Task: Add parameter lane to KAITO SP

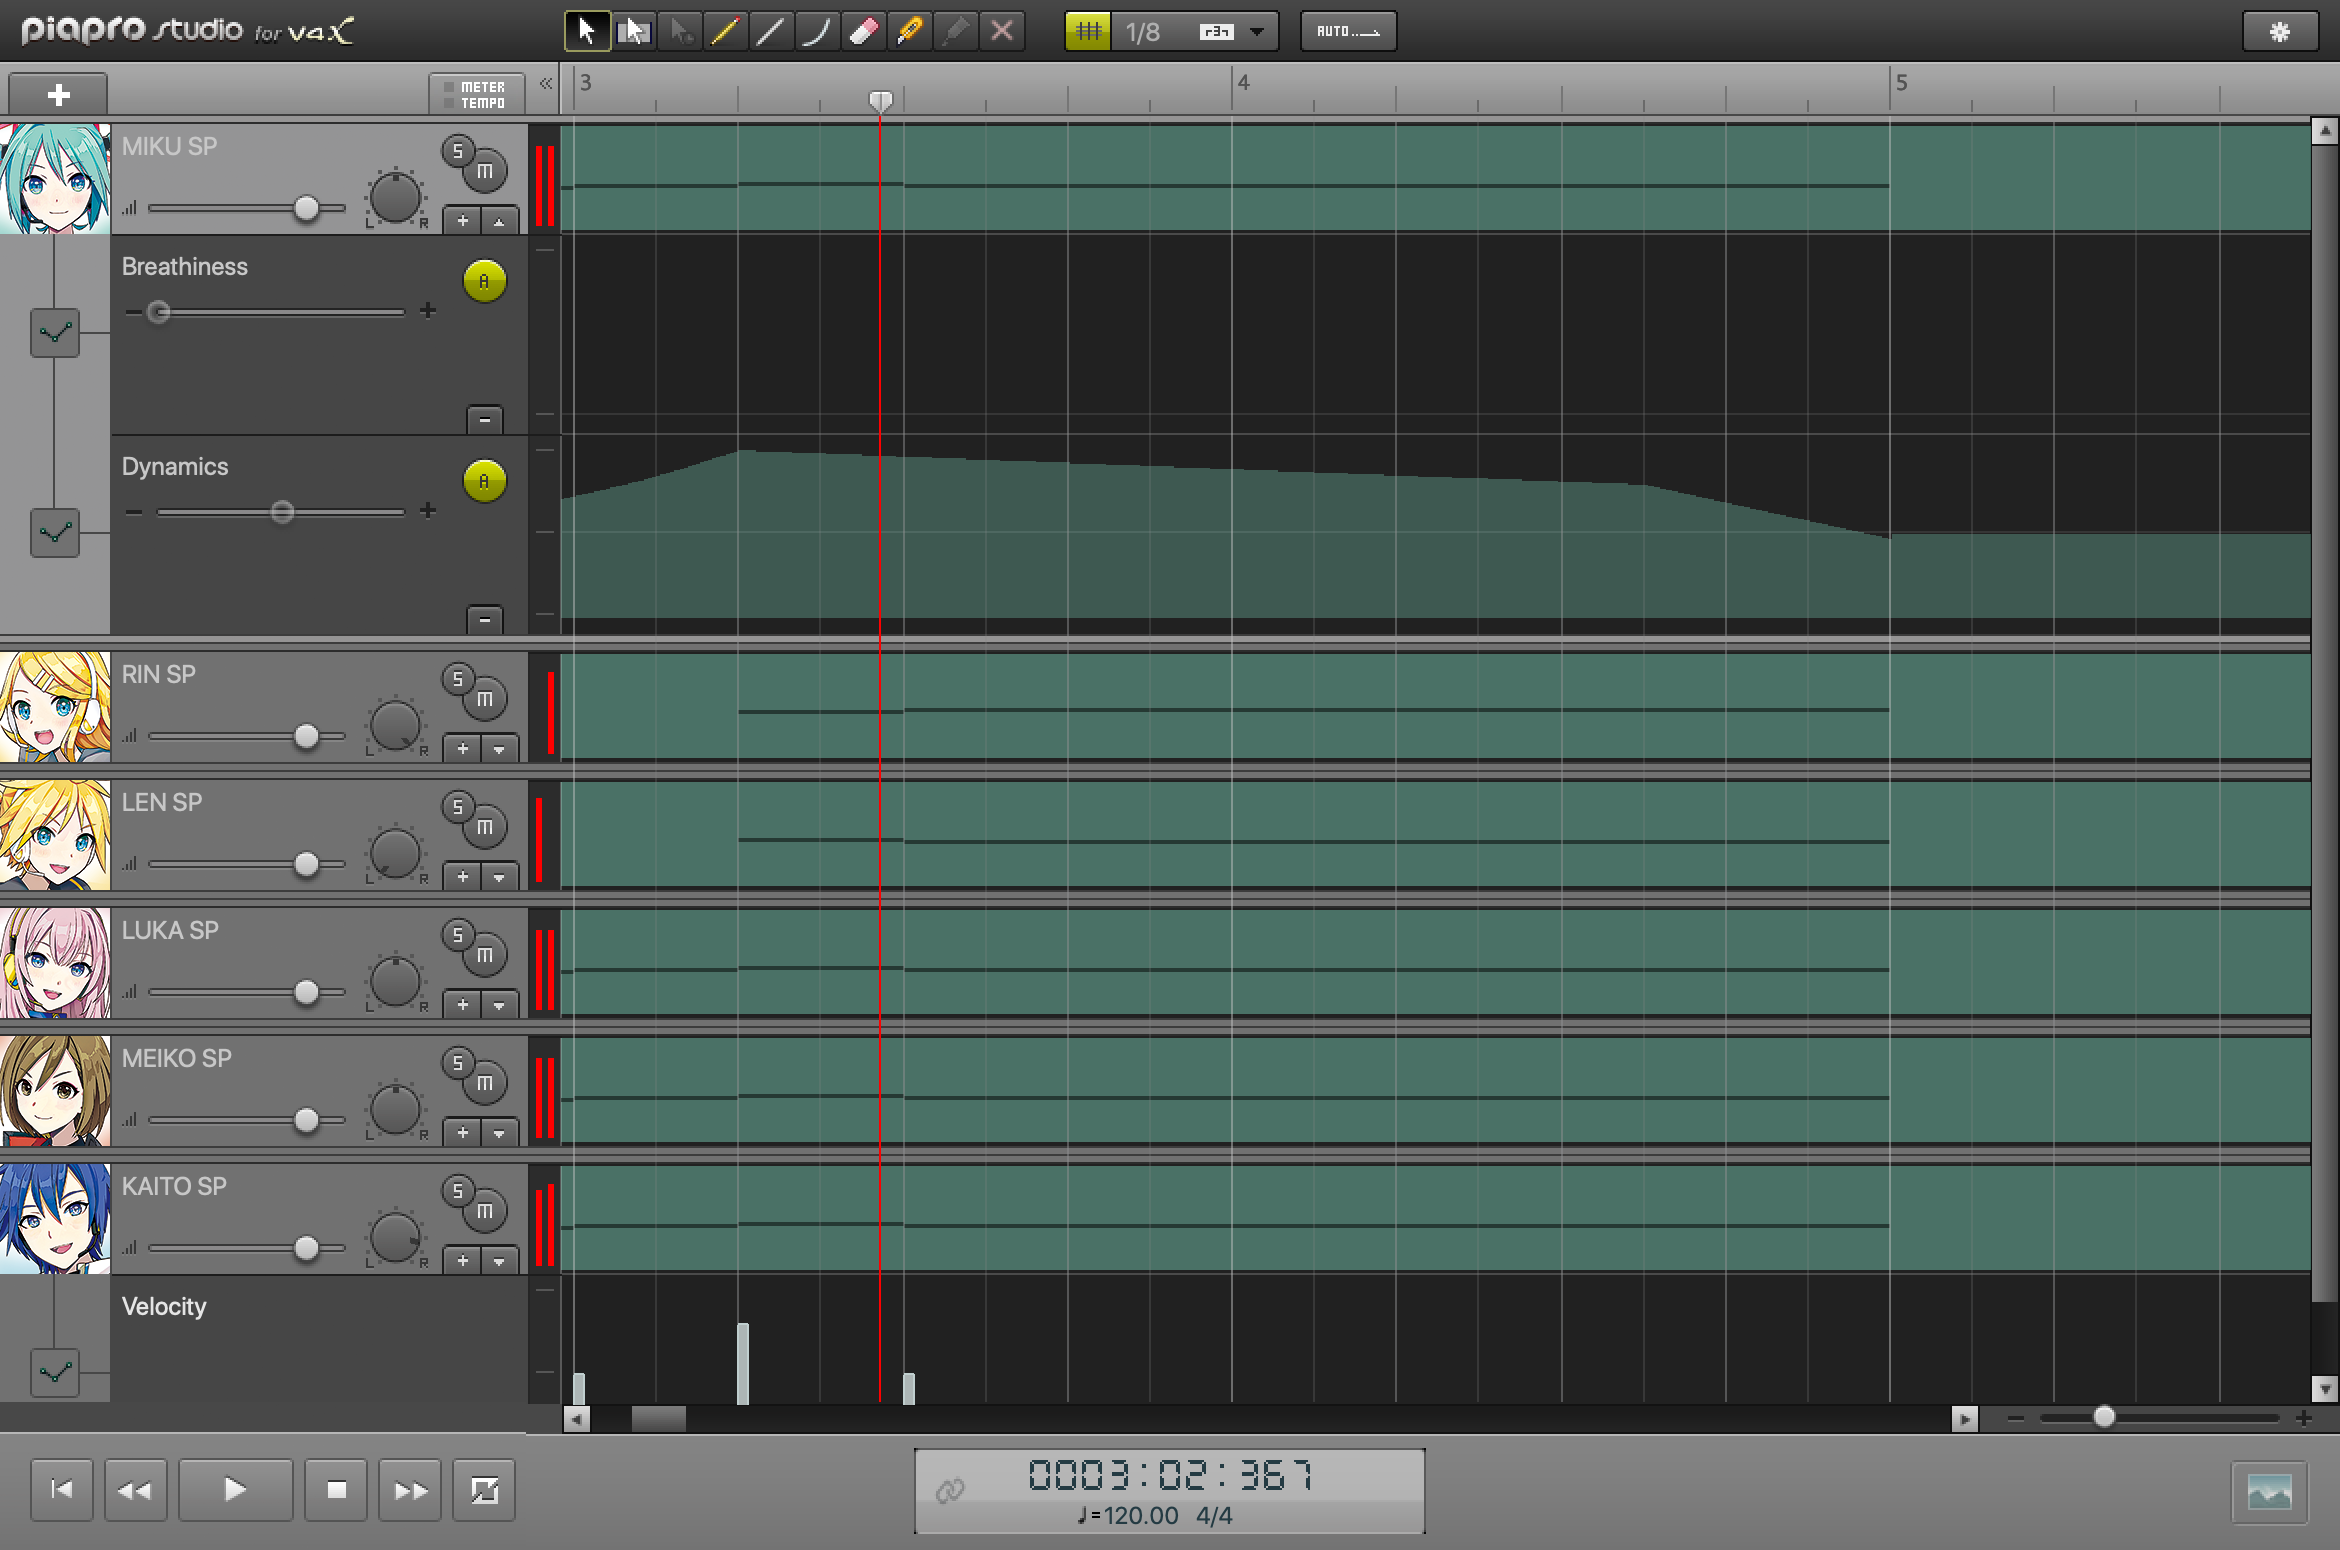Action: (x=463, y=1262)
